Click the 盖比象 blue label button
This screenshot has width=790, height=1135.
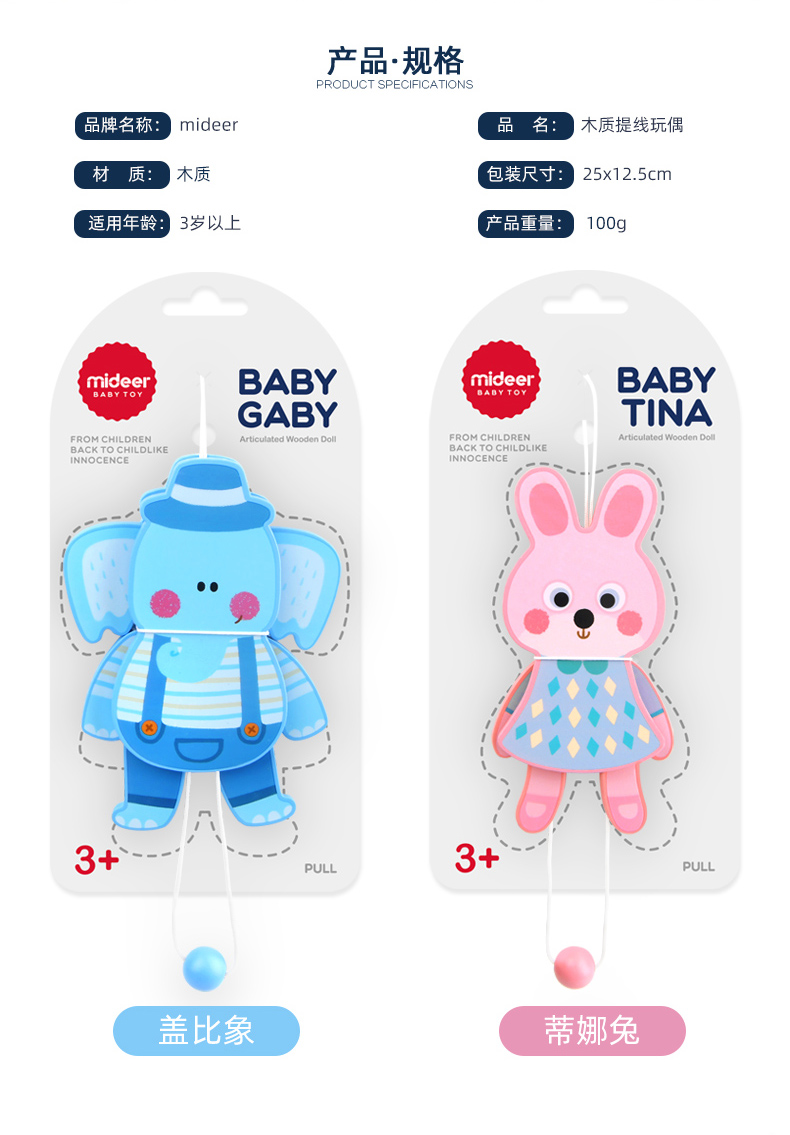pyautogui.click(x=206, y=1031)
